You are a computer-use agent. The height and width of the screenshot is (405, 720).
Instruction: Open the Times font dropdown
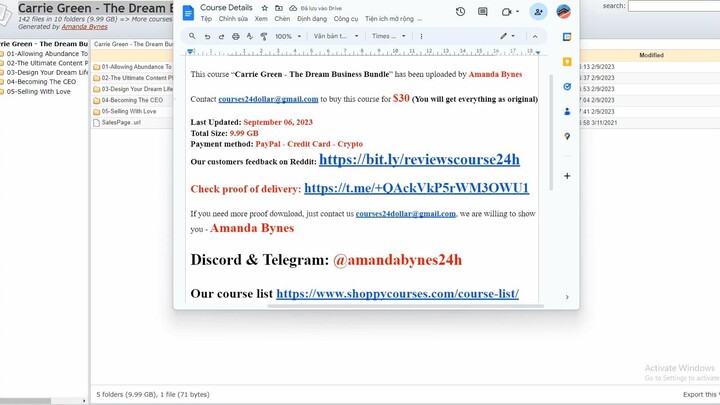pos(385,36)
